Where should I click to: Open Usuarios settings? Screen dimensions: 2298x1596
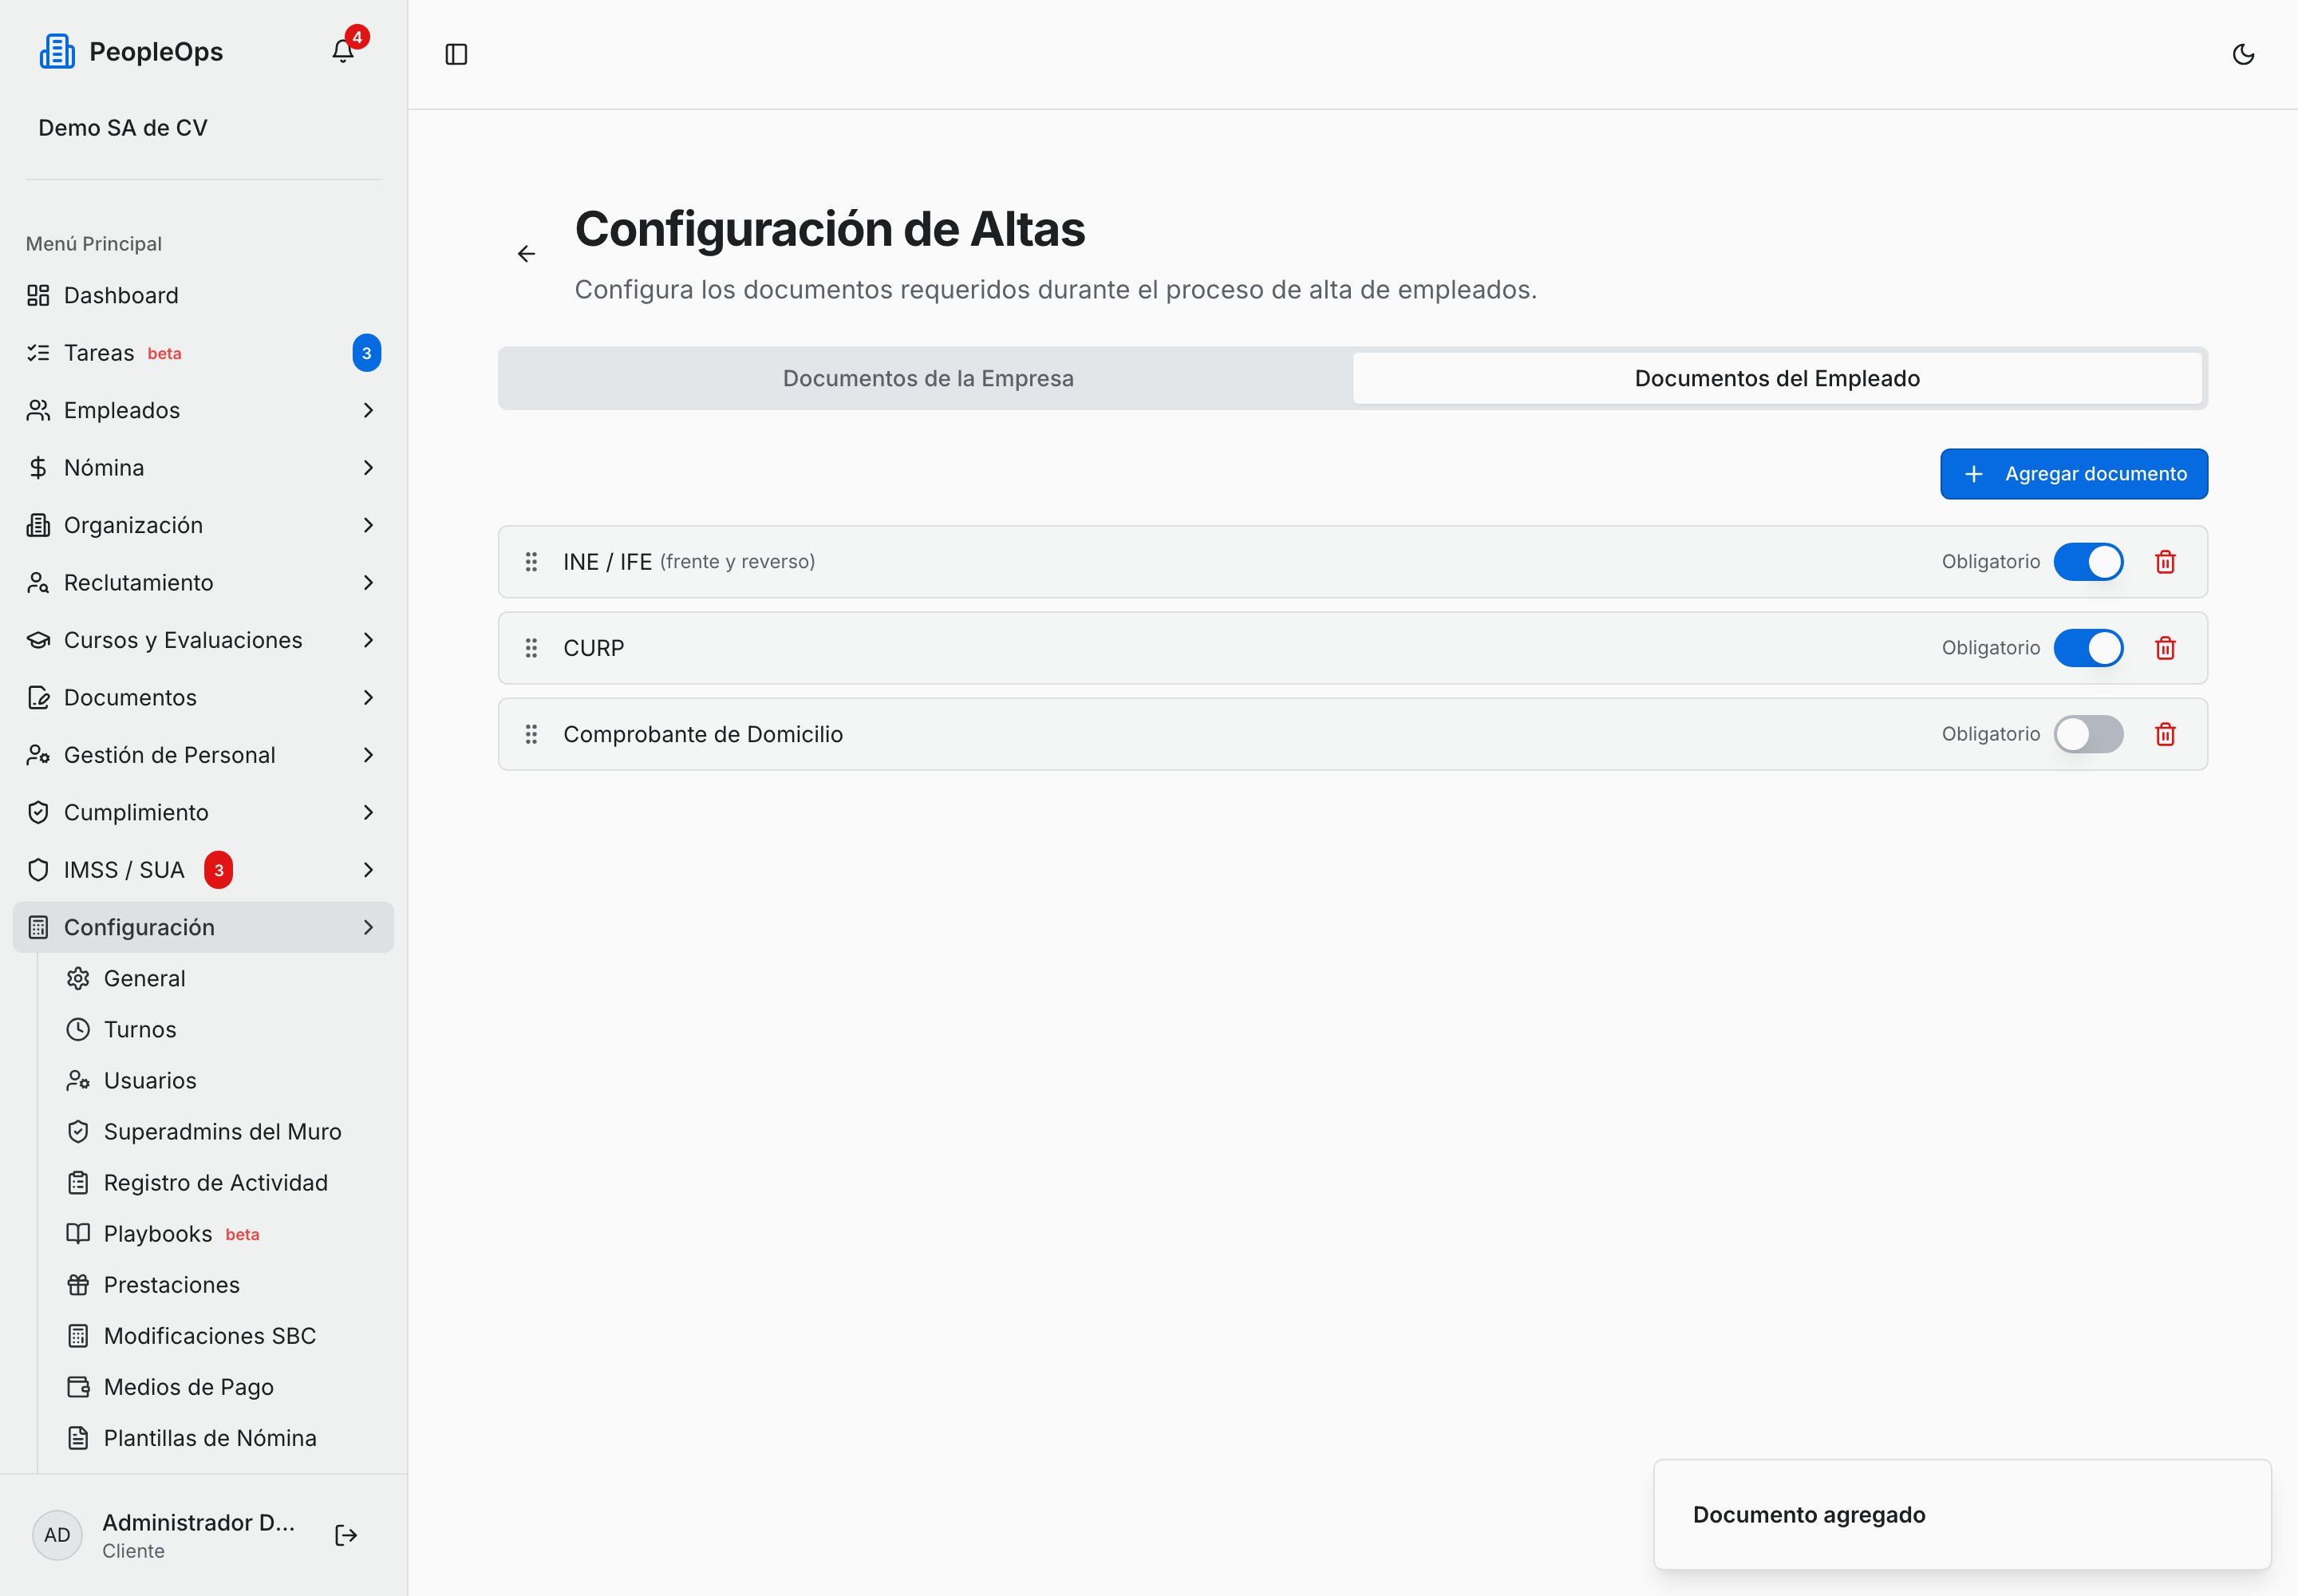[x=150, y=1080]
